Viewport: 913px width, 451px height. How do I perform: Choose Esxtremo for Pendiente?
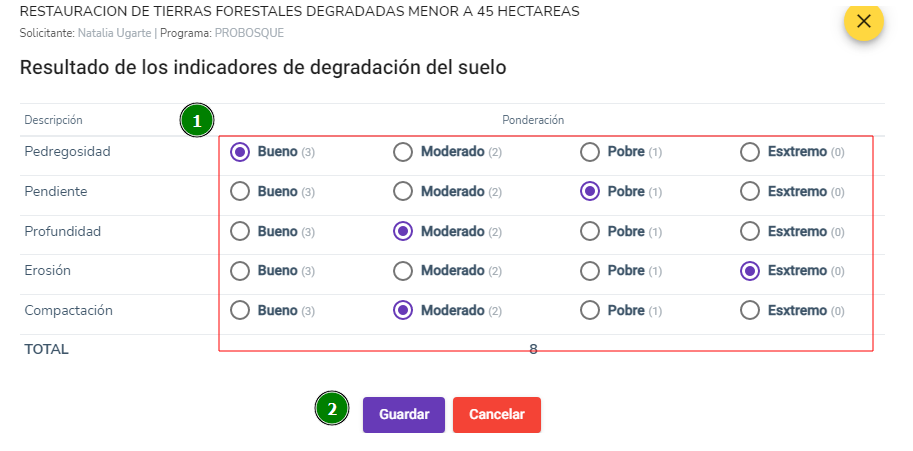(750, 191)
